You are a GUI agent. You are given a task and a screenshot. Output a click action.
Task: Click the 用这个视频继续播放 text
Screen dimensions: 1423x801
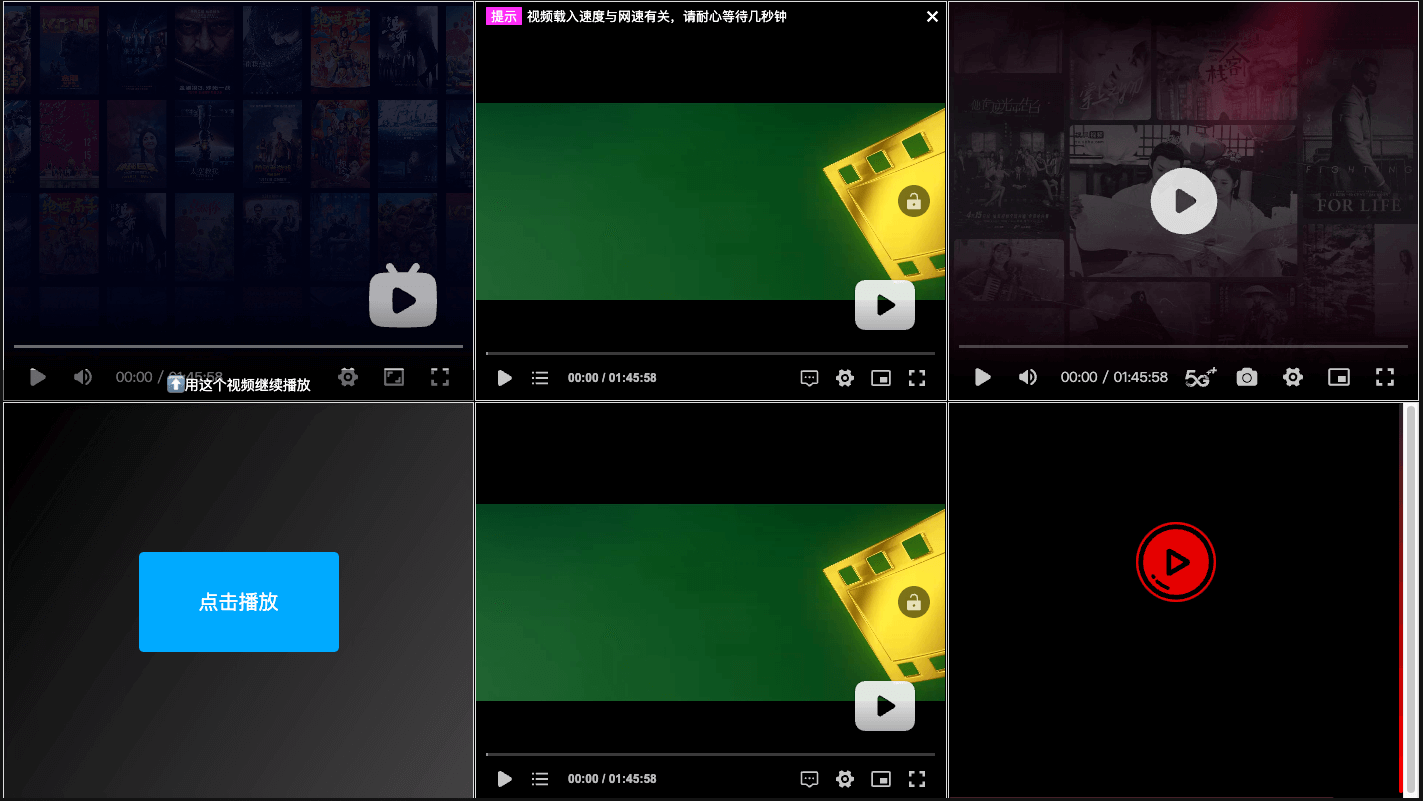(x=247, y=385)
